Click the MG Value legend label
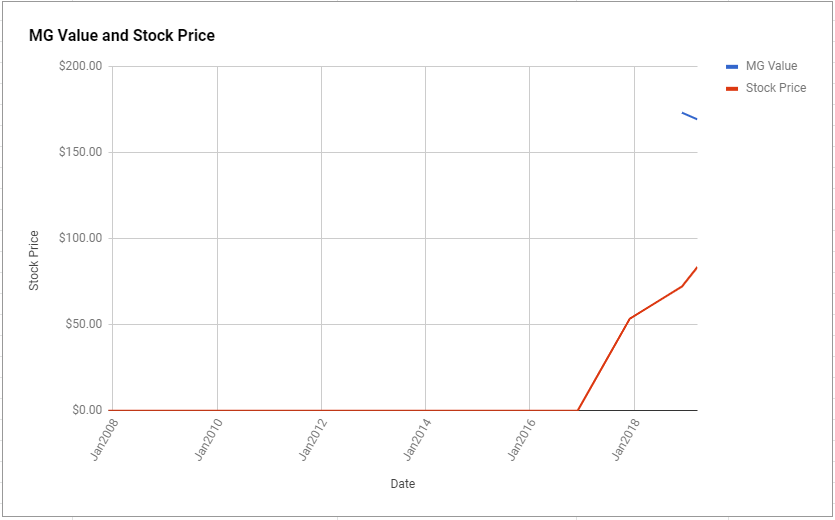The height and width of the screenshot is (520, 835). click(x=771, y=66)
